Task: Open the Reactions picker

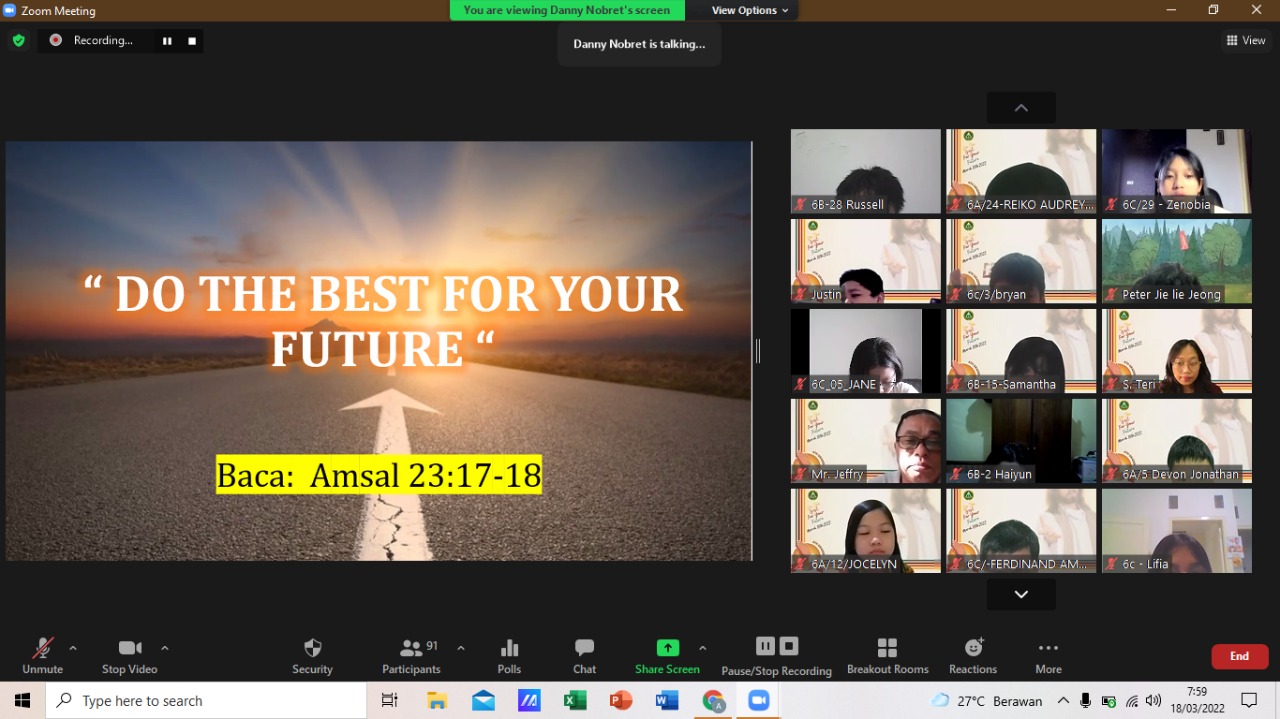Action: tap(973, 655)
